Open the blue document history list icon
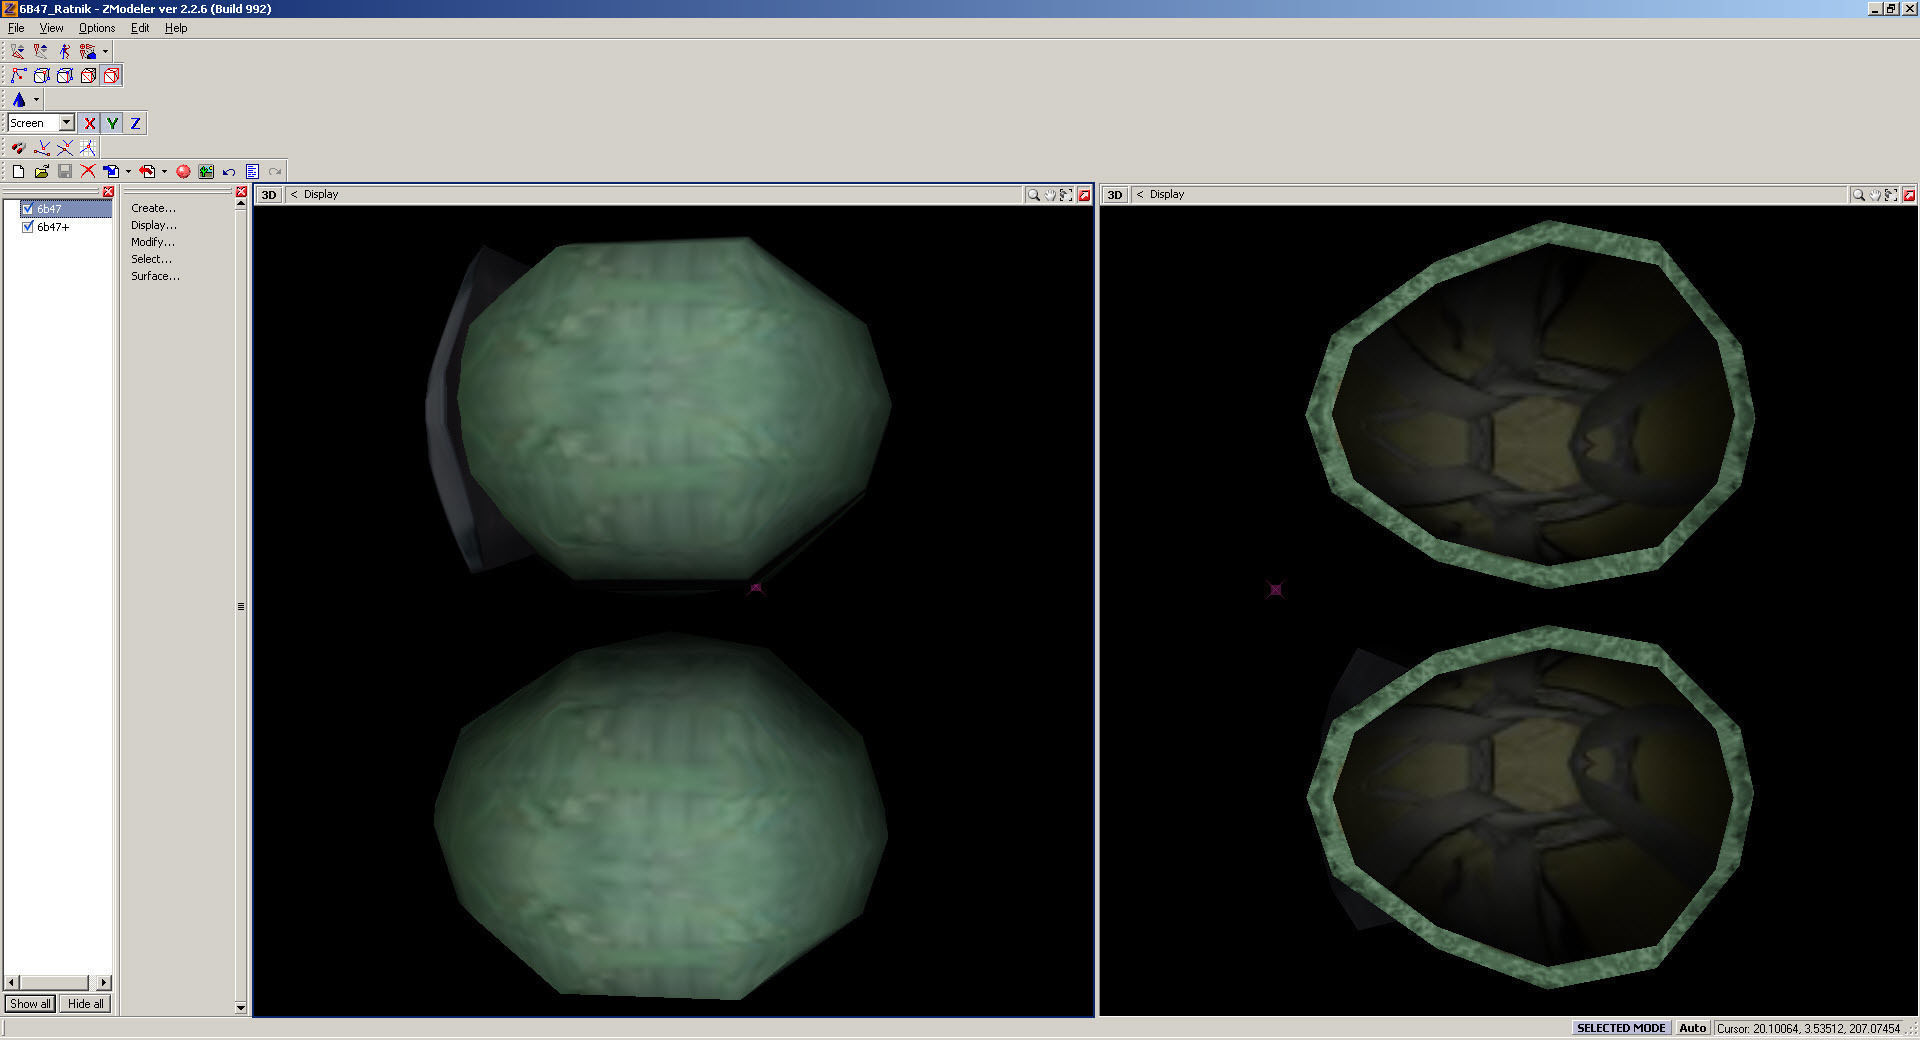The width and height of the screenshot is (1920, 1040). point(252,171)
